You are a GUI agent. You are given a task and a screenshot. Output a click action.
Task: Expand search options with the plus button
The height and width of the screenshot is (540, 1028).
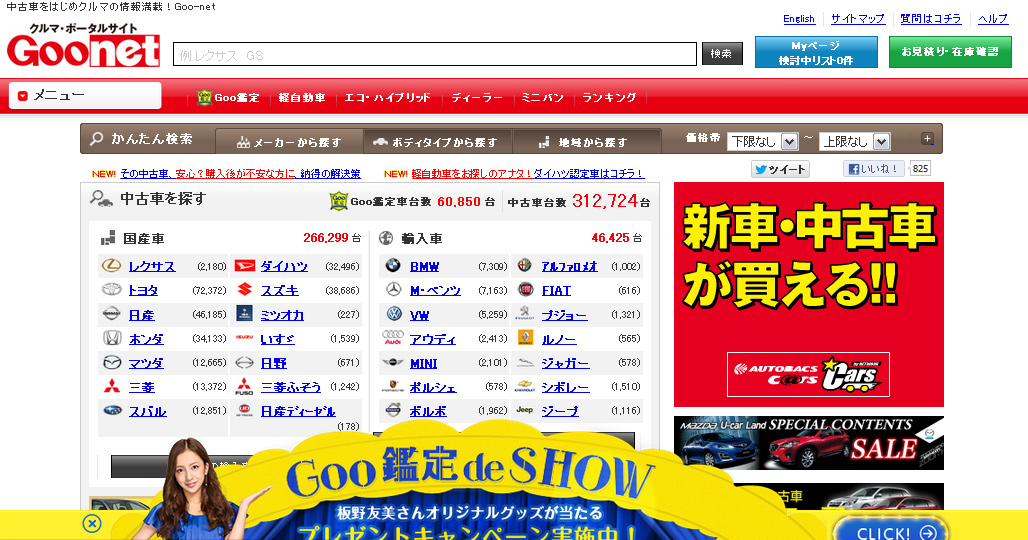coord(927,139)
